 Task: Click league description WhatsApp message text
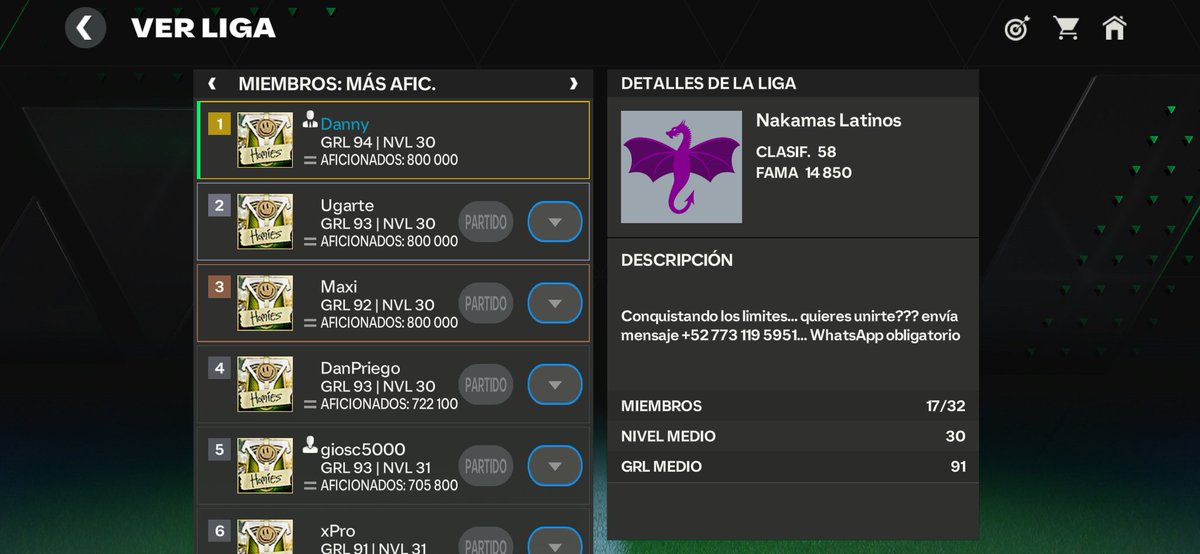click(x=791, y=325)
